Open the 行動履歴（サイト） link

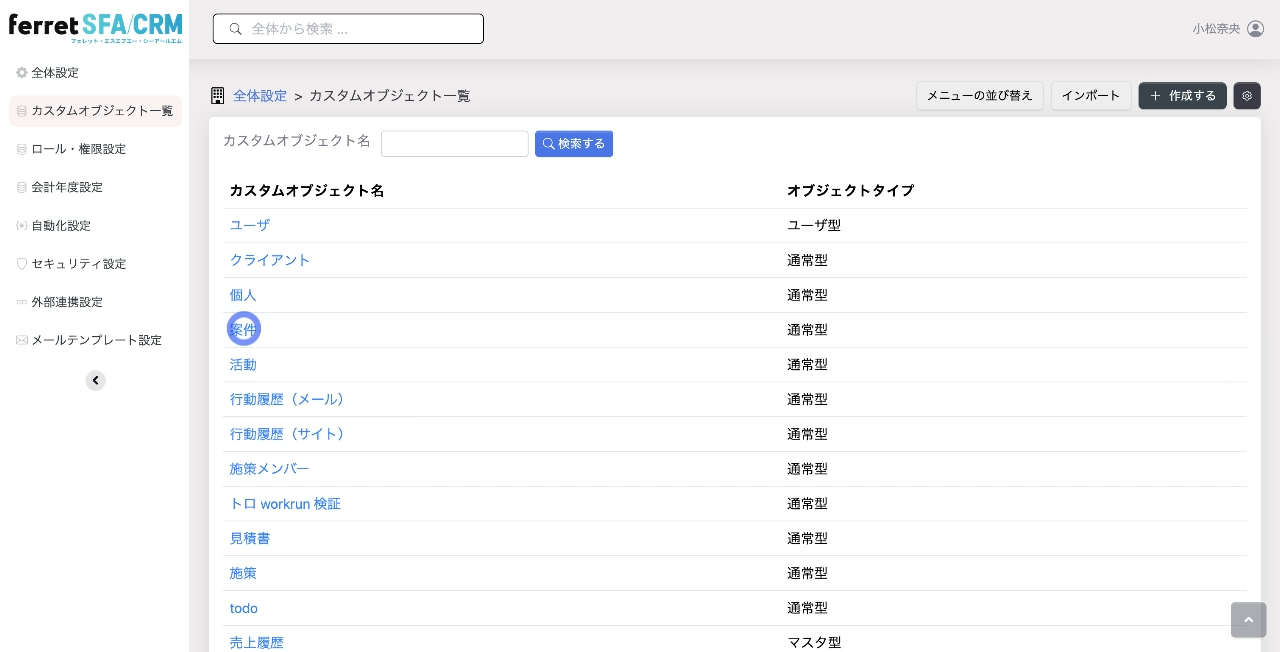point(290,434)
